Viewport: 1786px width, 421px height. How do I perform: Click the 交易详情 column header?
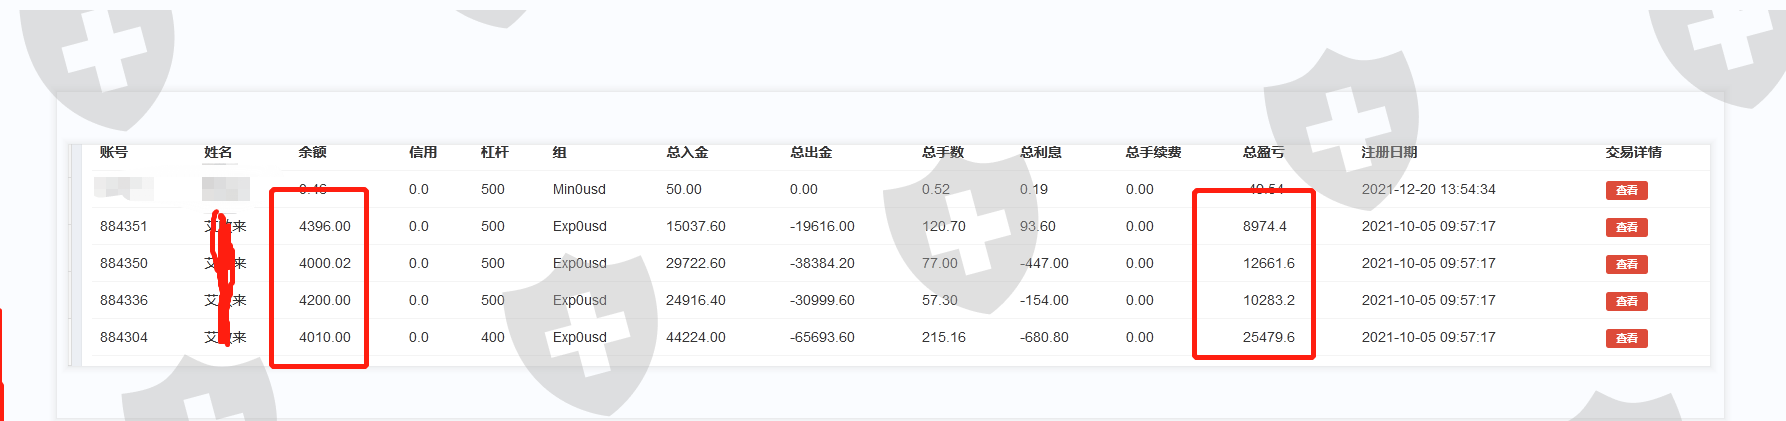point(1633,152)
